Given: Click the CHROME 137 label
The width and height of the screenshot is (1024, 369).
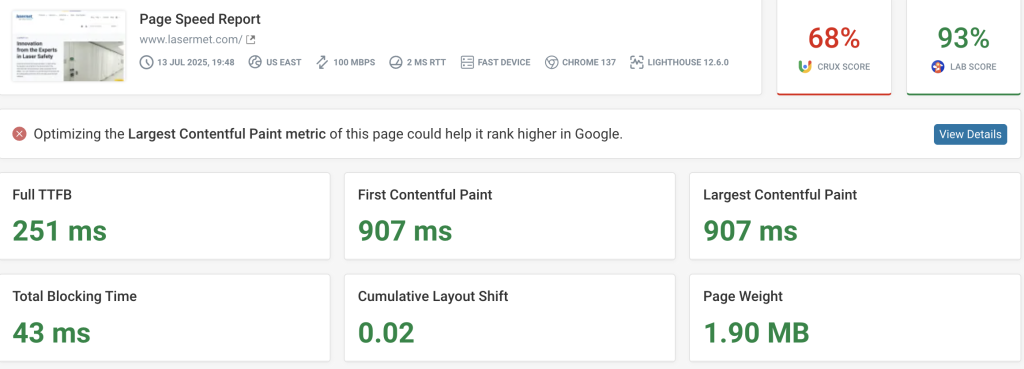Looking at the screenshot, I should click(x=589, y=63).
